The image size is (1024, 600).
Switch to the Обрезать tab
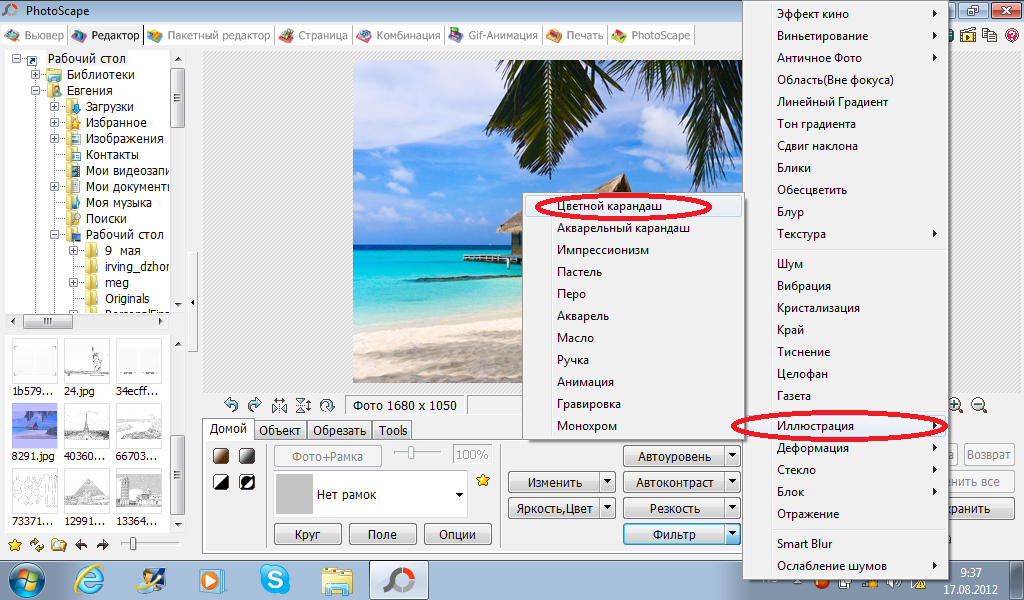coord(339,430)
